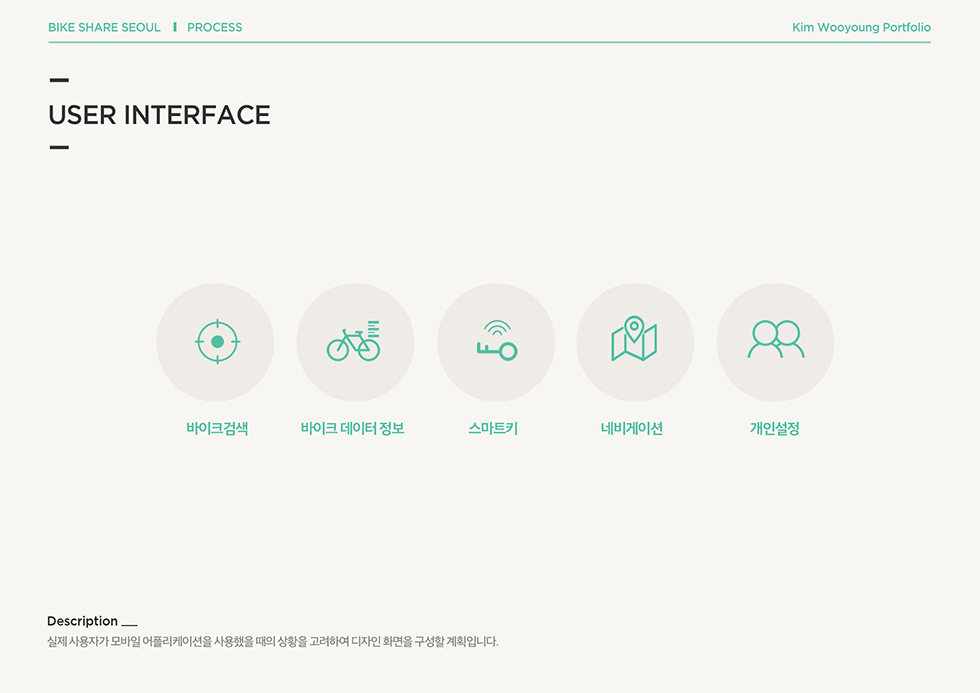Open the navigation map pin icon
Image resolution: width=980 pixels, height=693 pixels.
pos(635,341)
